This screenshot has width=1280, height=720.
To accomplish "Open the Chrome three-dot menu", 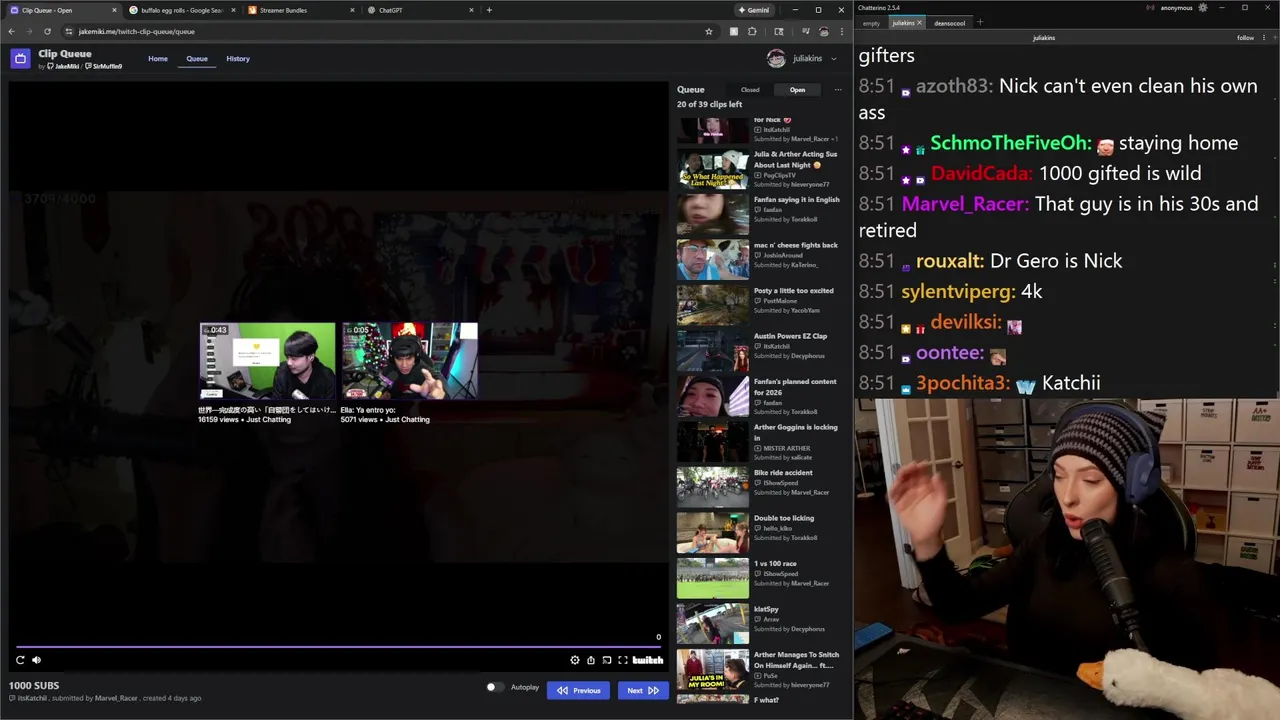I will (841, 31).
